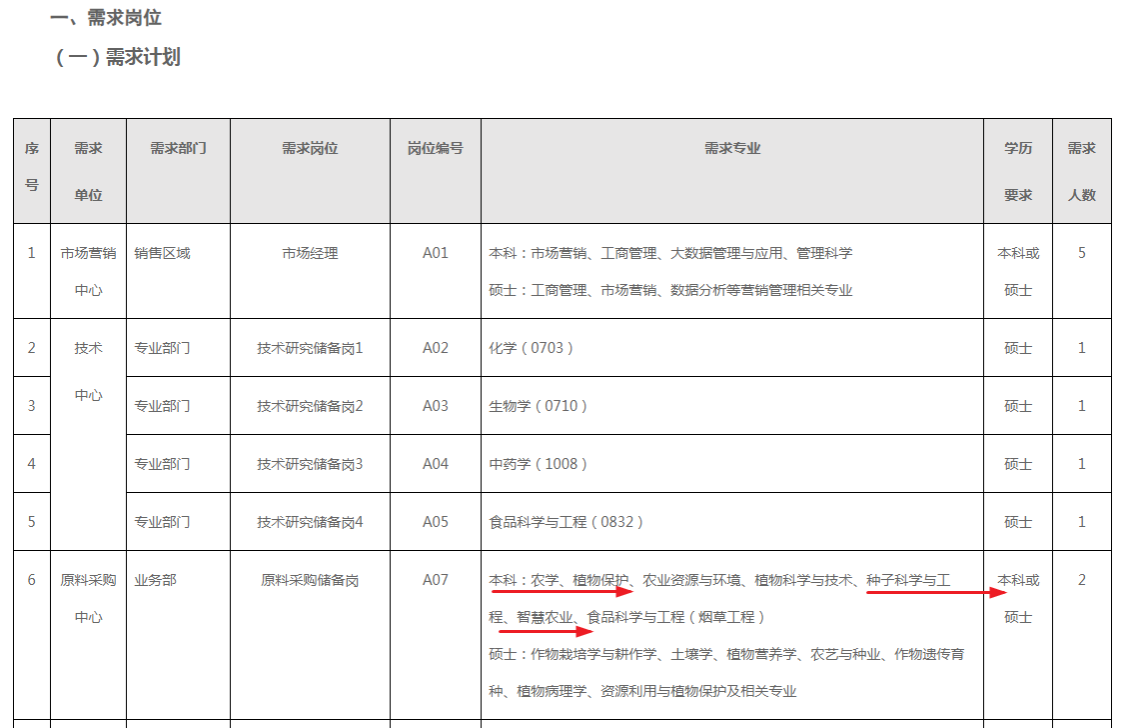Select the 生物学（0710）major cell
This screenshot has height=728, width=1130.
click(538, 406)
